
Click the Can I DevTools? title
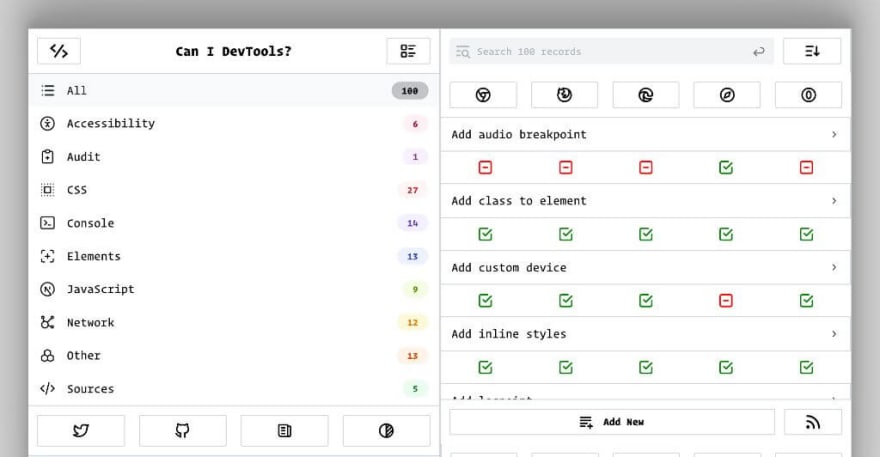pos(233,51)
